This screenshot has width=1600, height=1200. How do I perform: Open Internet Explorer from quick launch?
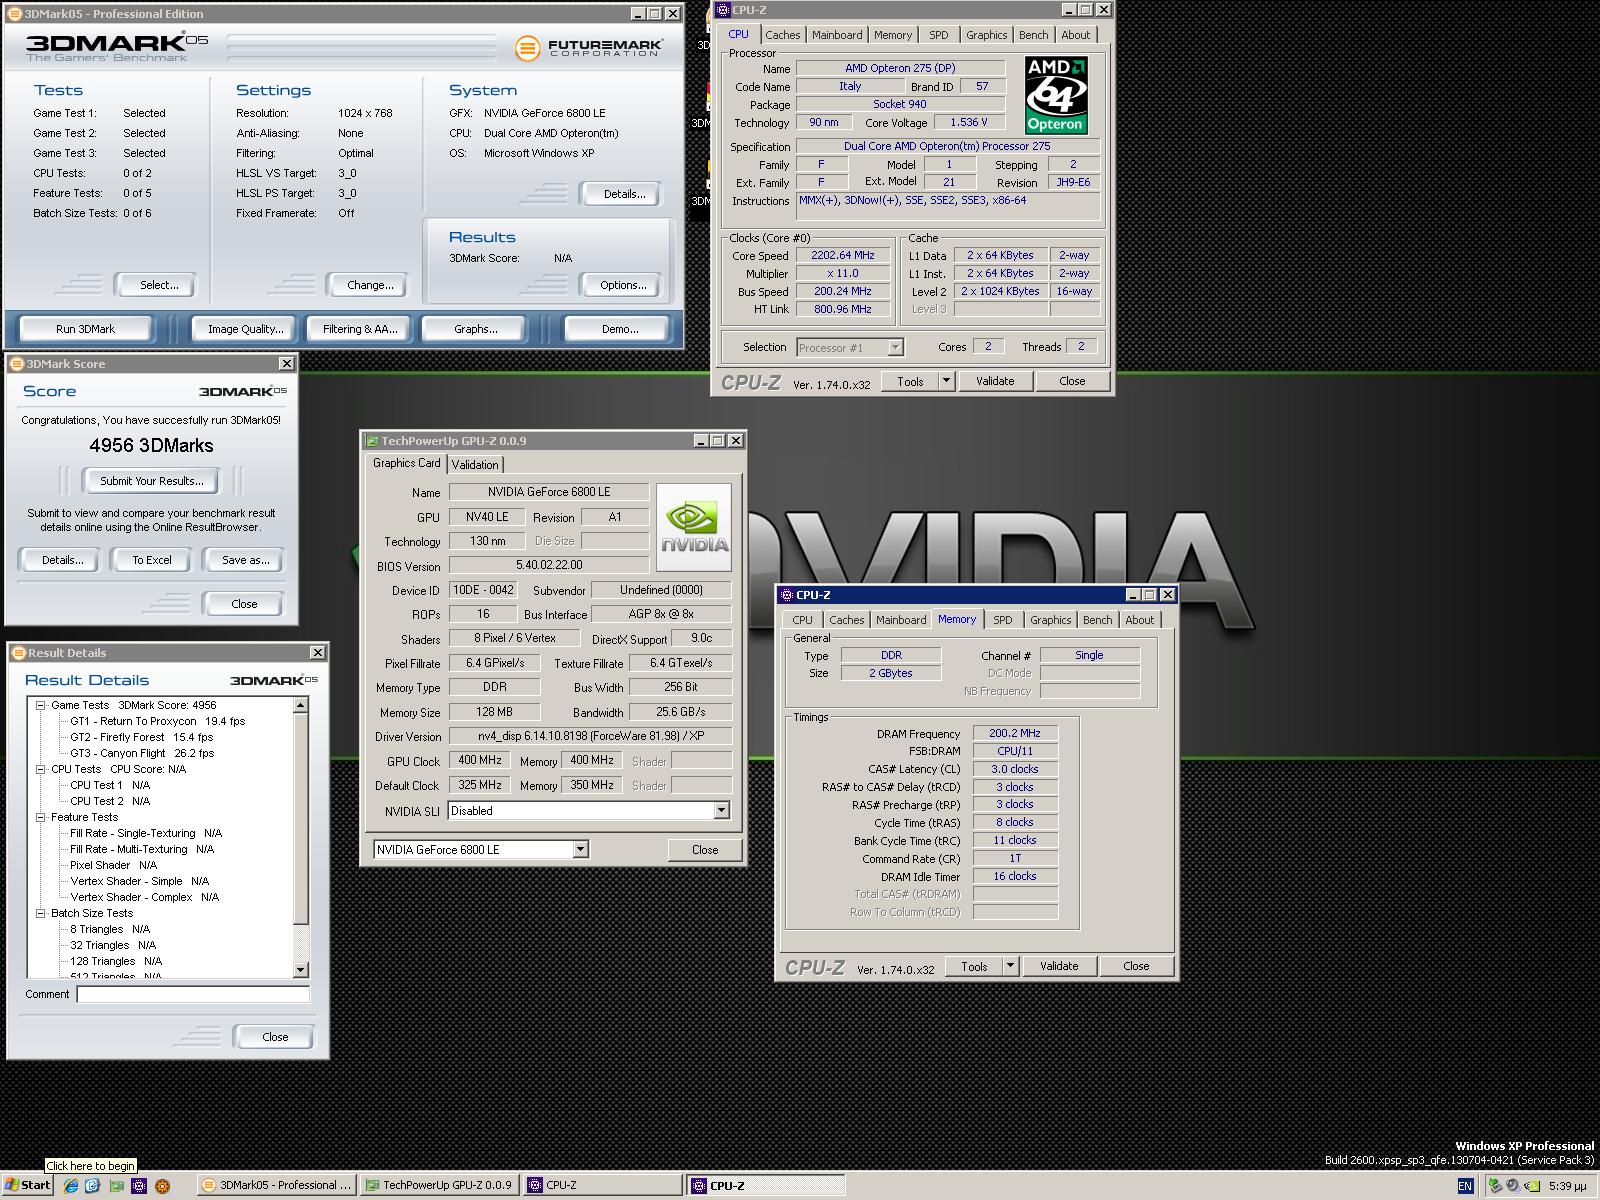(71, 1185)
